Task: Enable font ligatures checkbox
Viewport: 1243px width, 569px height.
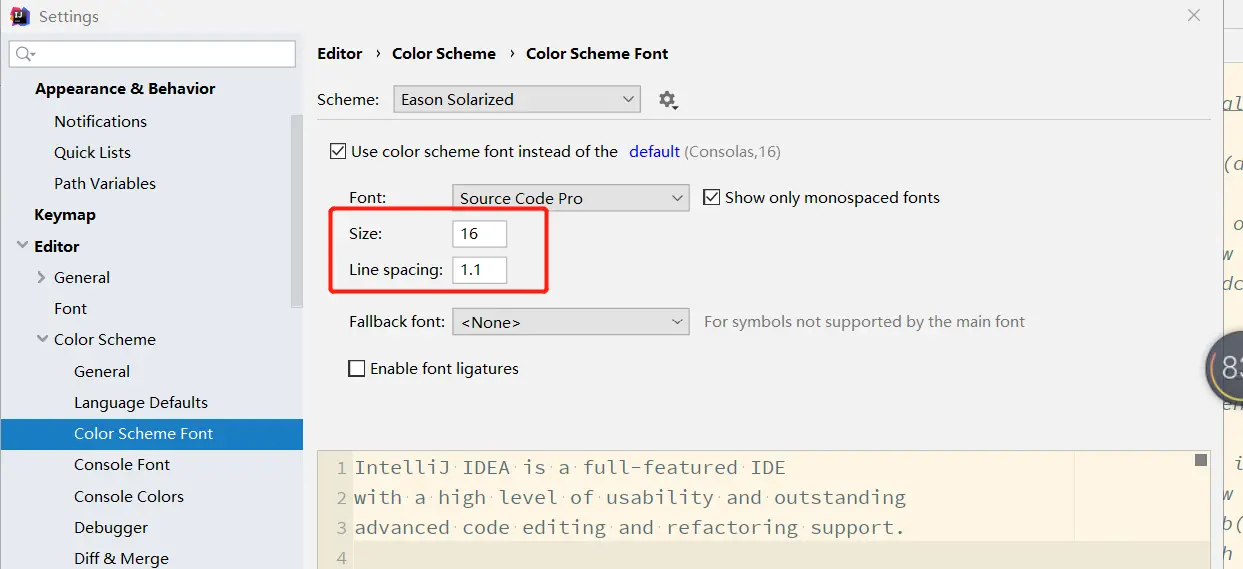Action: pyautogui.click(x=356, y=369)
